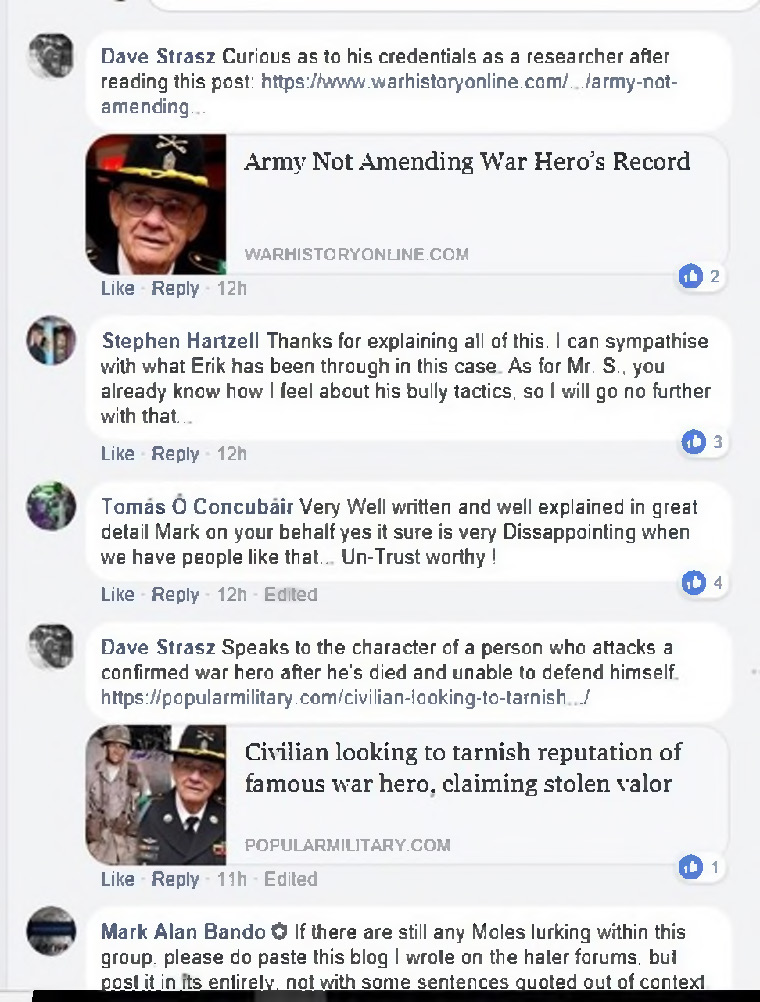
Task: Reply to Tomás Ó Concubáir's comment
Action: 175,594
